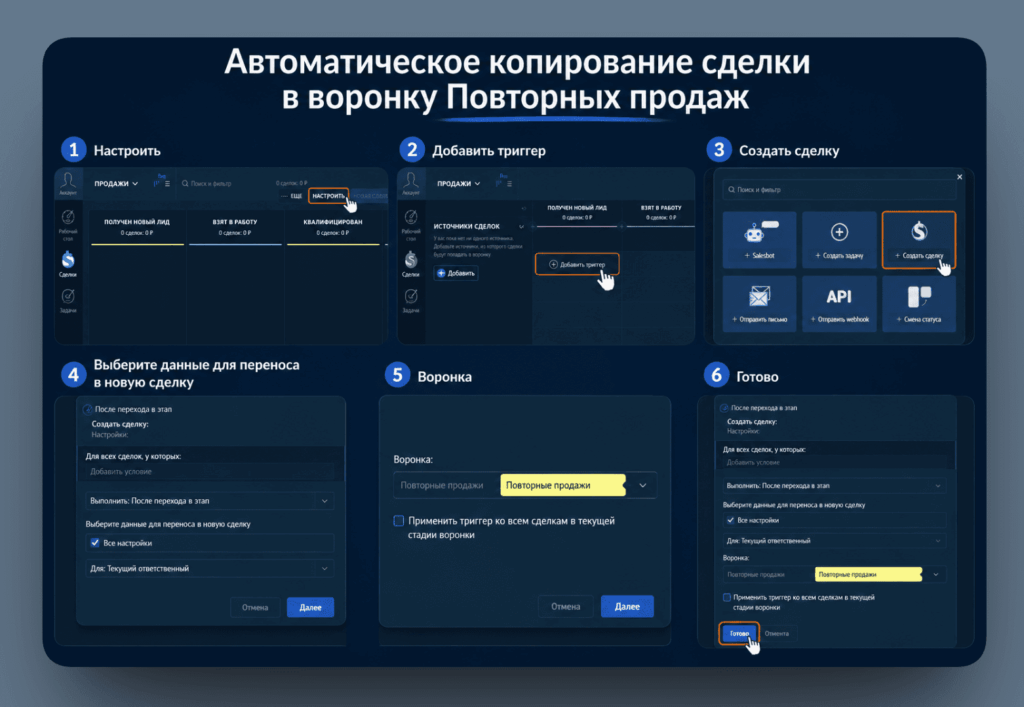Click the Поиск и фильтр field in the action picker
This screenshot has height=707, width=1024.
coord(839,190)
